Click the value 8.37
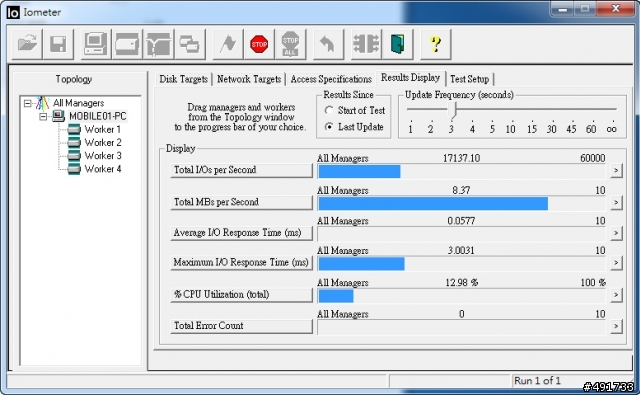Screen dimensions: 640x395 tap(461, 191)
